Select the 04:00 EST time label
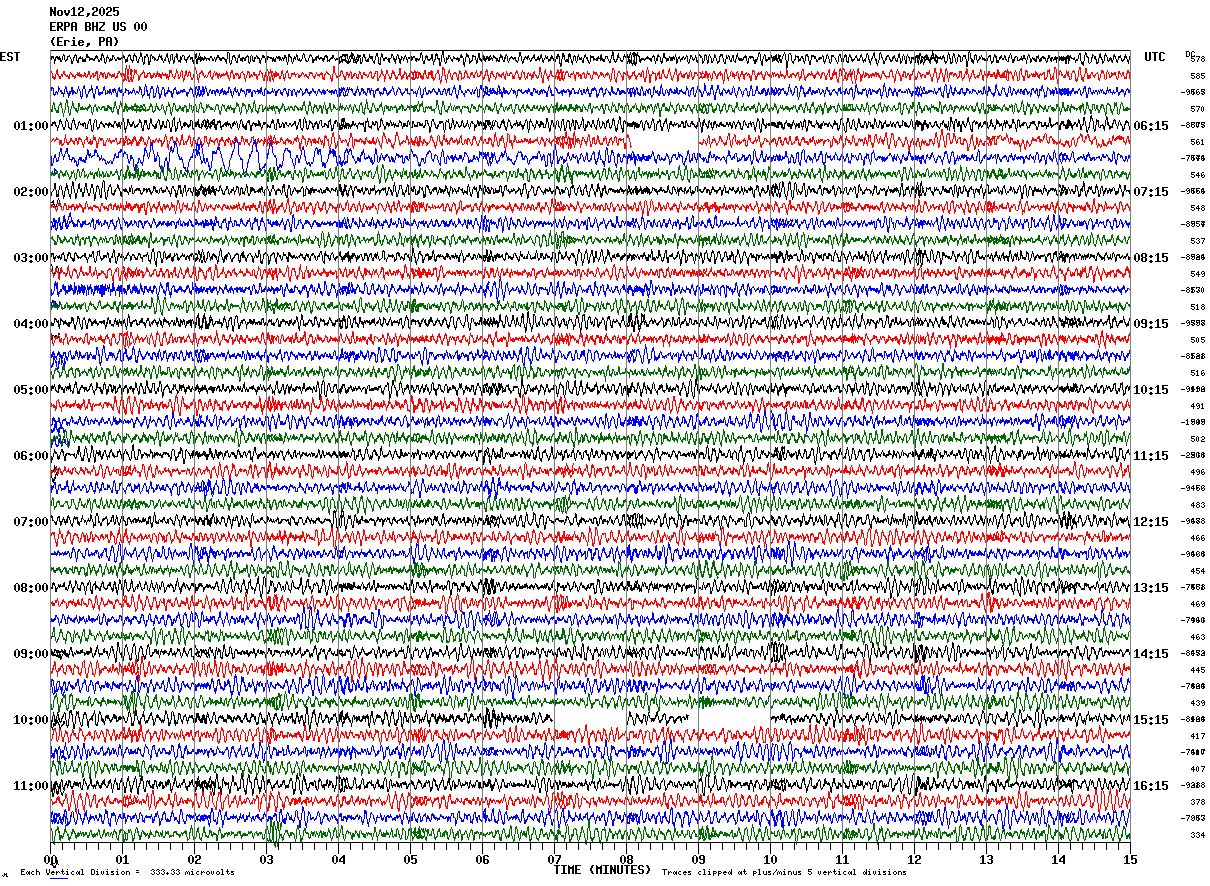Image resolution: width=1210 pixels, height=886 pixels. pos(30,324)
